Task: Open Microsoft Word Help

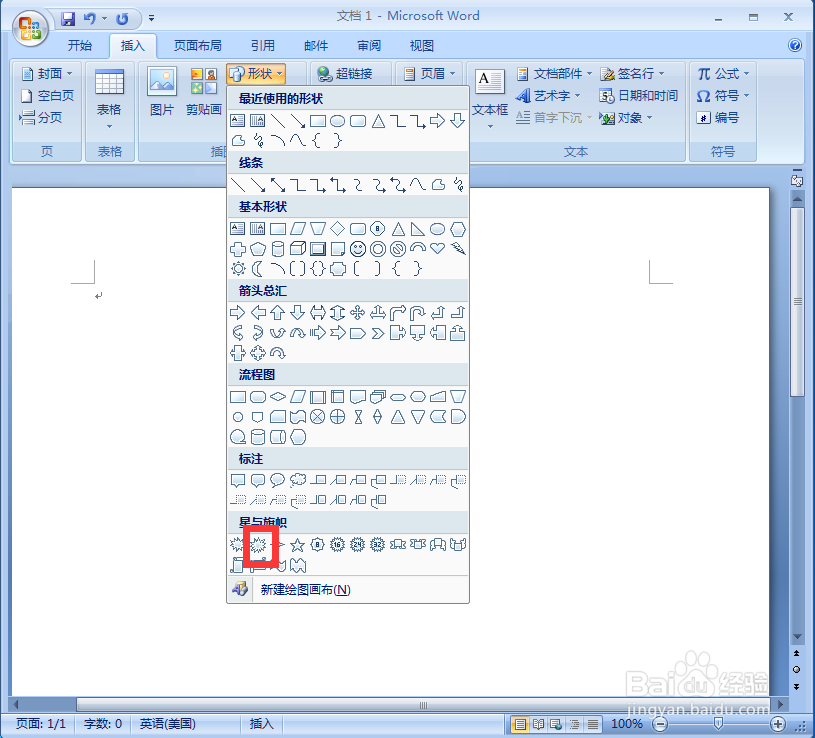Action: 794,45
